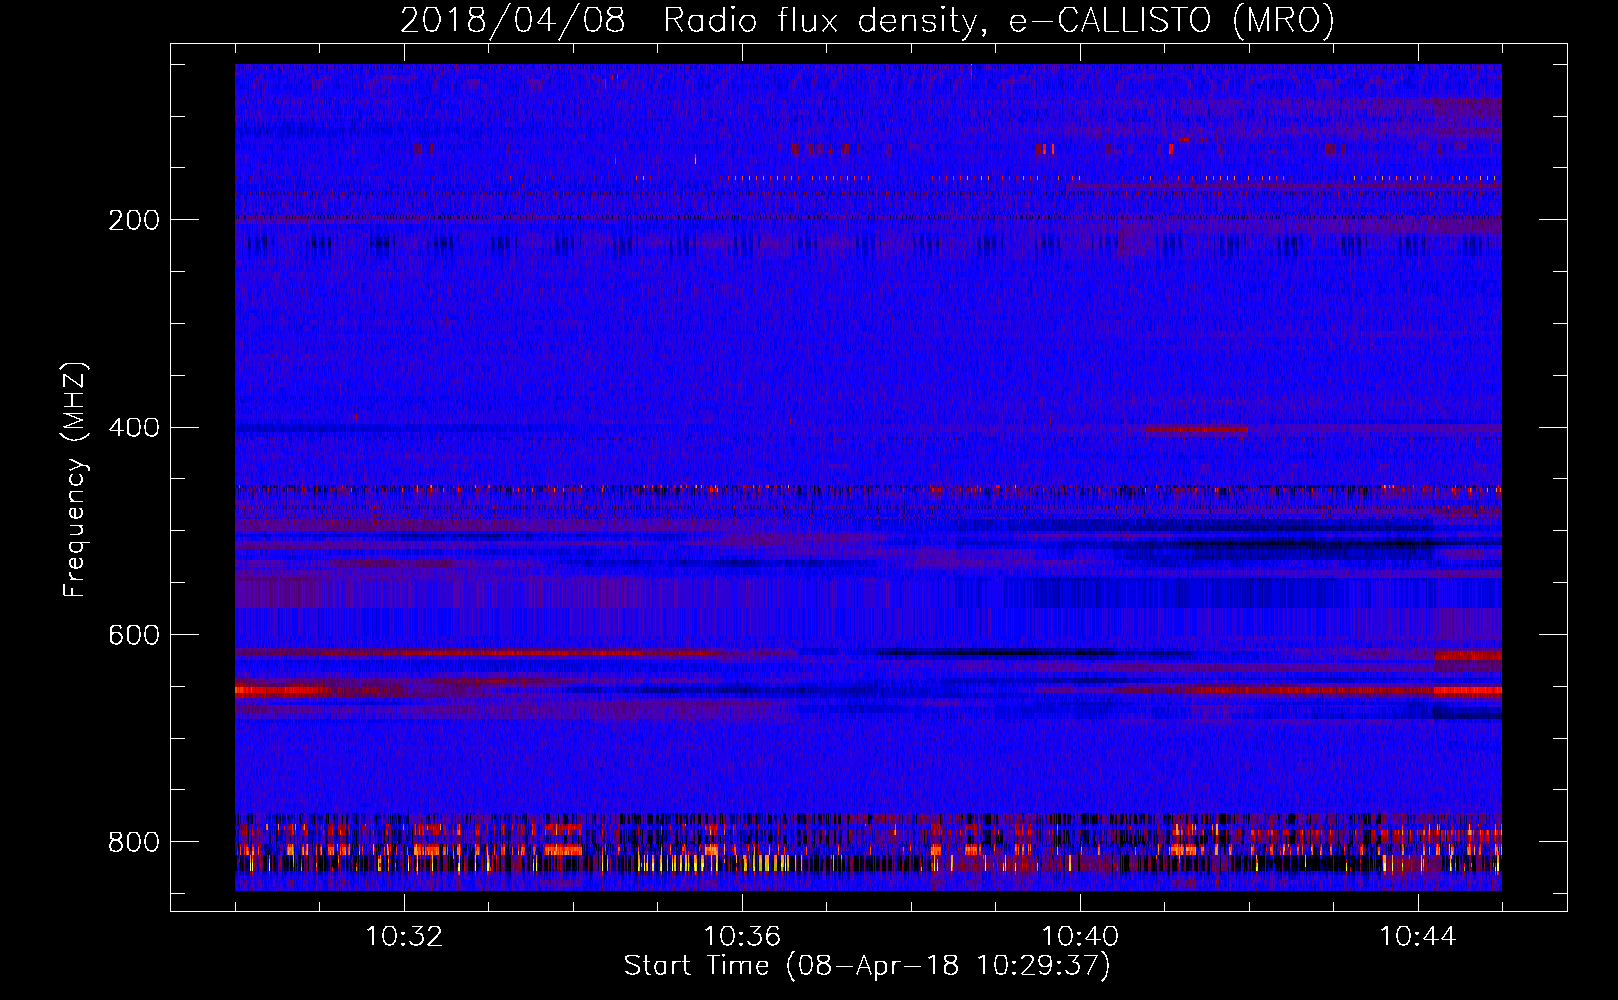Click the date "2018/04/08" in the title
The image size is (1618, 1000).
(x=513, y=20)
